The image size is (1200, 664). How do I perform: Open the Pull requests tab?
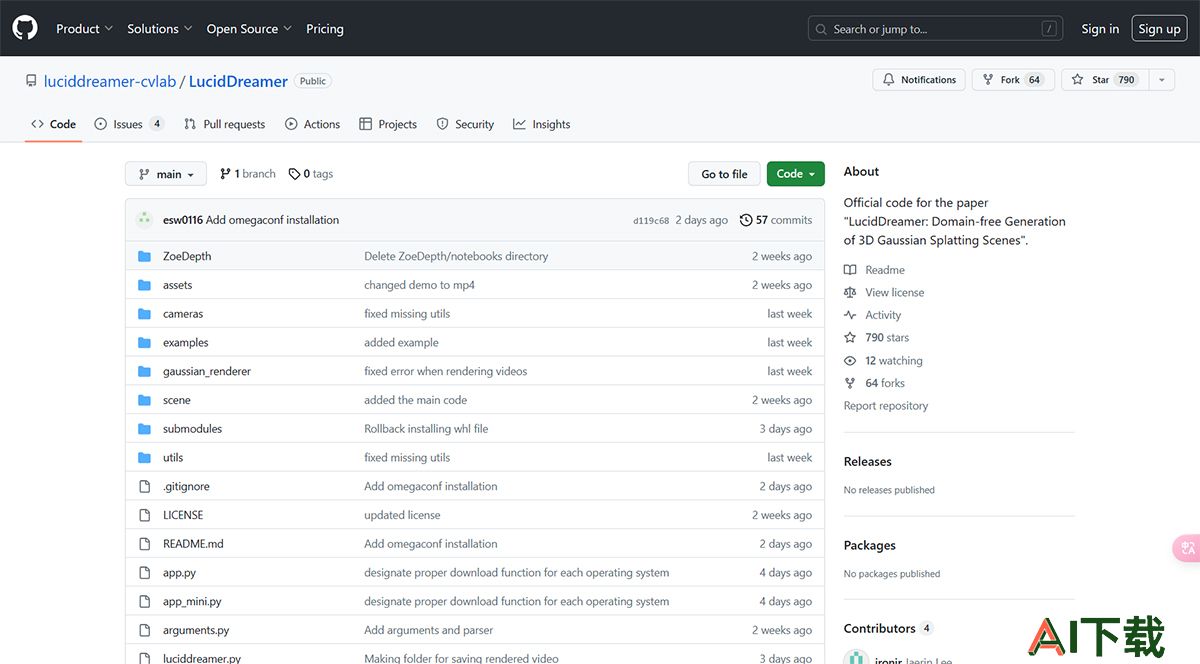point(225,124)
